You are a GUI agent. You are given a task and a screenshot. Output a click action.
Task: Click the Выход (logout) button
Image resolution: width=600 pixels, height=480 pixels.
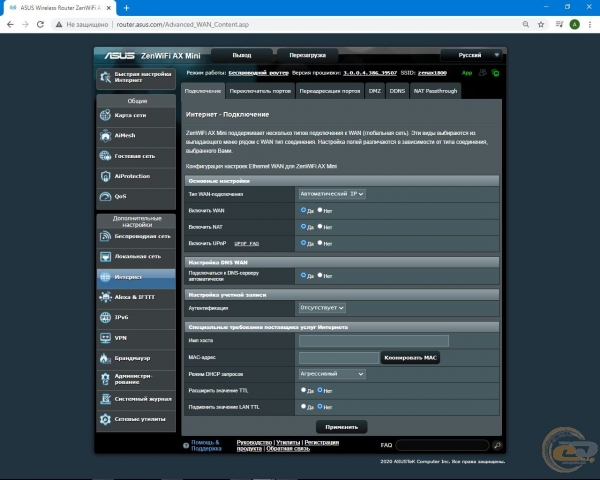pyautogui.click(x=242, y=55)
